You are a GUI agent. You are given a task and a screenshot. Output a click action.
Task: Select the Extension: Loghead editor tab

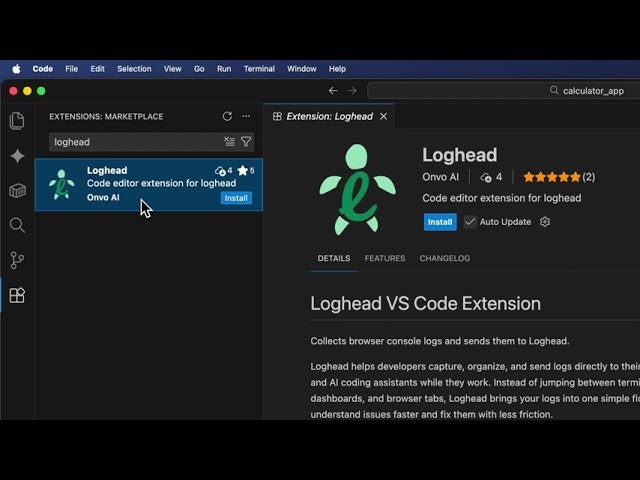click(x=329, y=116)
